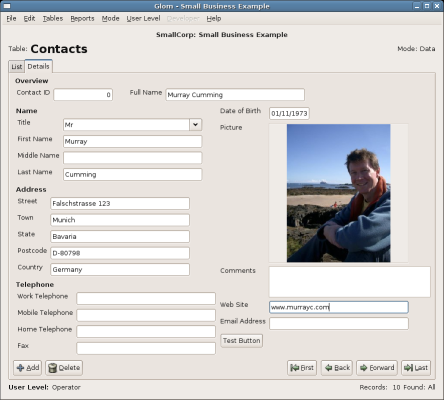Open the Mode menu
The width and height of the screenshot is (444, 400).
[x=111, y=19]
